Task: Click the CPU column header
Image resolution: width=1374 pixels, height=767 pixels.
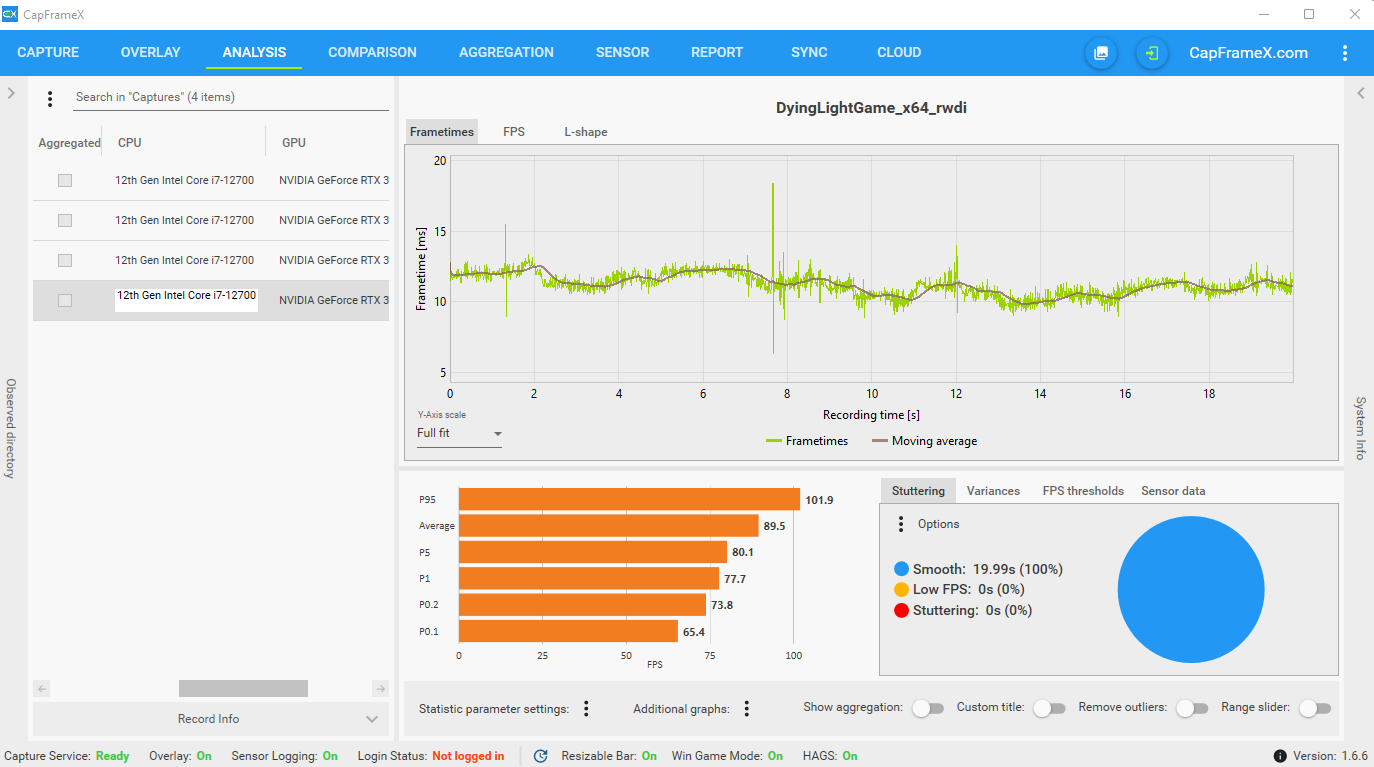Action: coord(130,143)
